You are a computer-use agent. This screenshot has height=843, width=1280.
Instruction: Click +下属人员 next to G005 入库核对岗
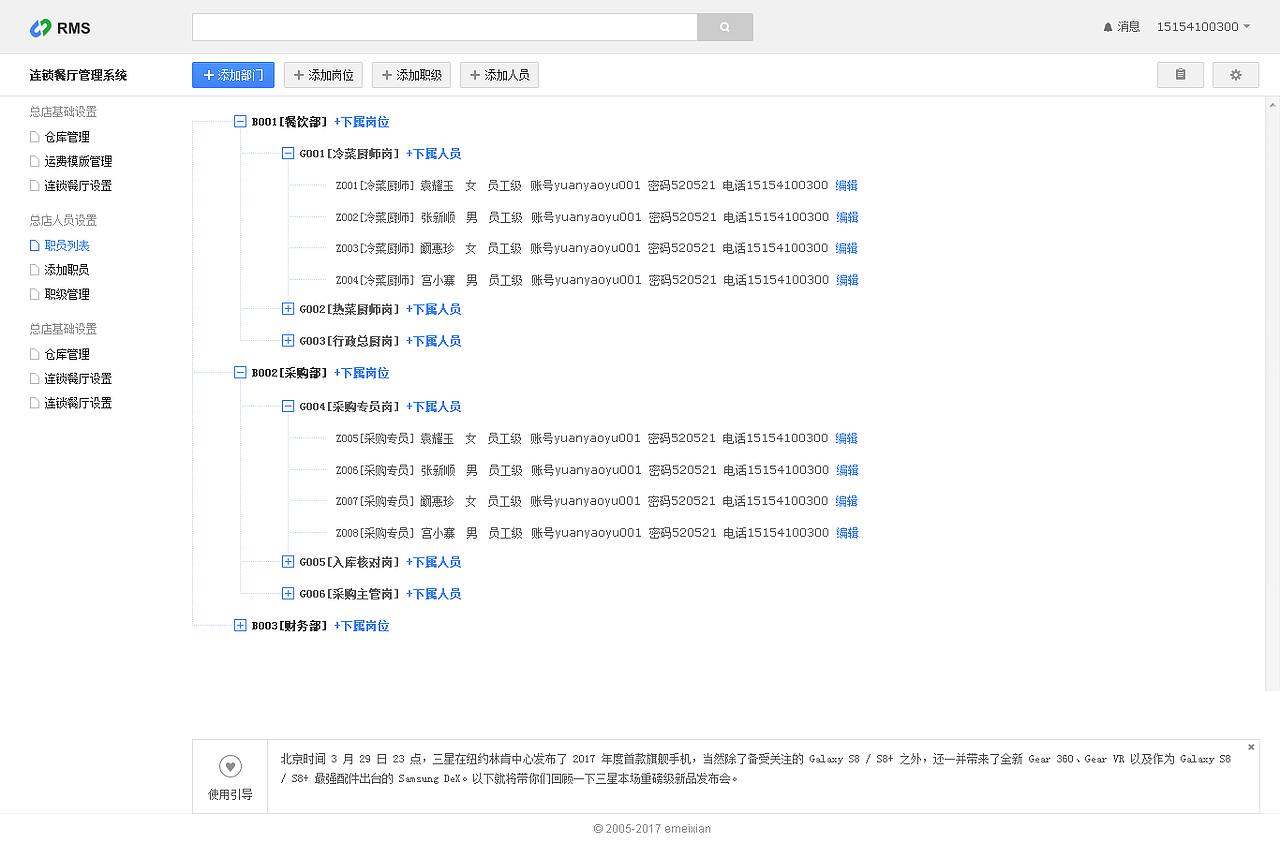pos(433,562)
